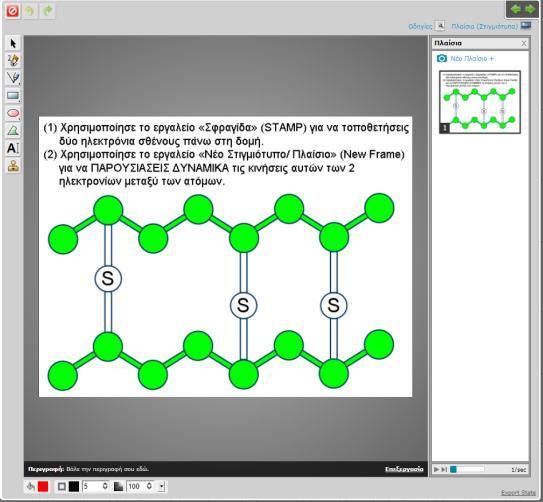This screenshot has width=543, height=502.
Task: Click Νέο Πλαίσιο + to add frame
Action: pyautogui.click(x=465, y=59)
